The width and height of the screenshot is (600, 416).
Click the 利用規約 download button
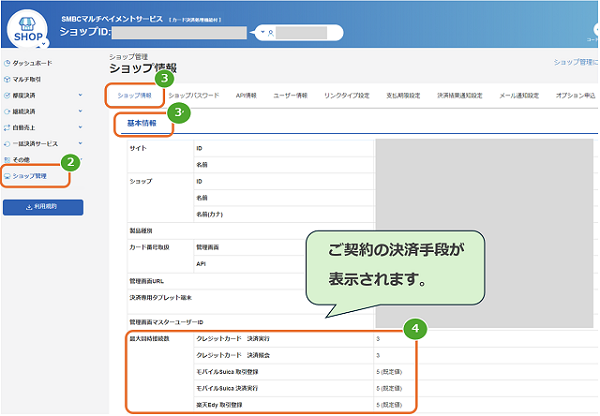[43, 207]
